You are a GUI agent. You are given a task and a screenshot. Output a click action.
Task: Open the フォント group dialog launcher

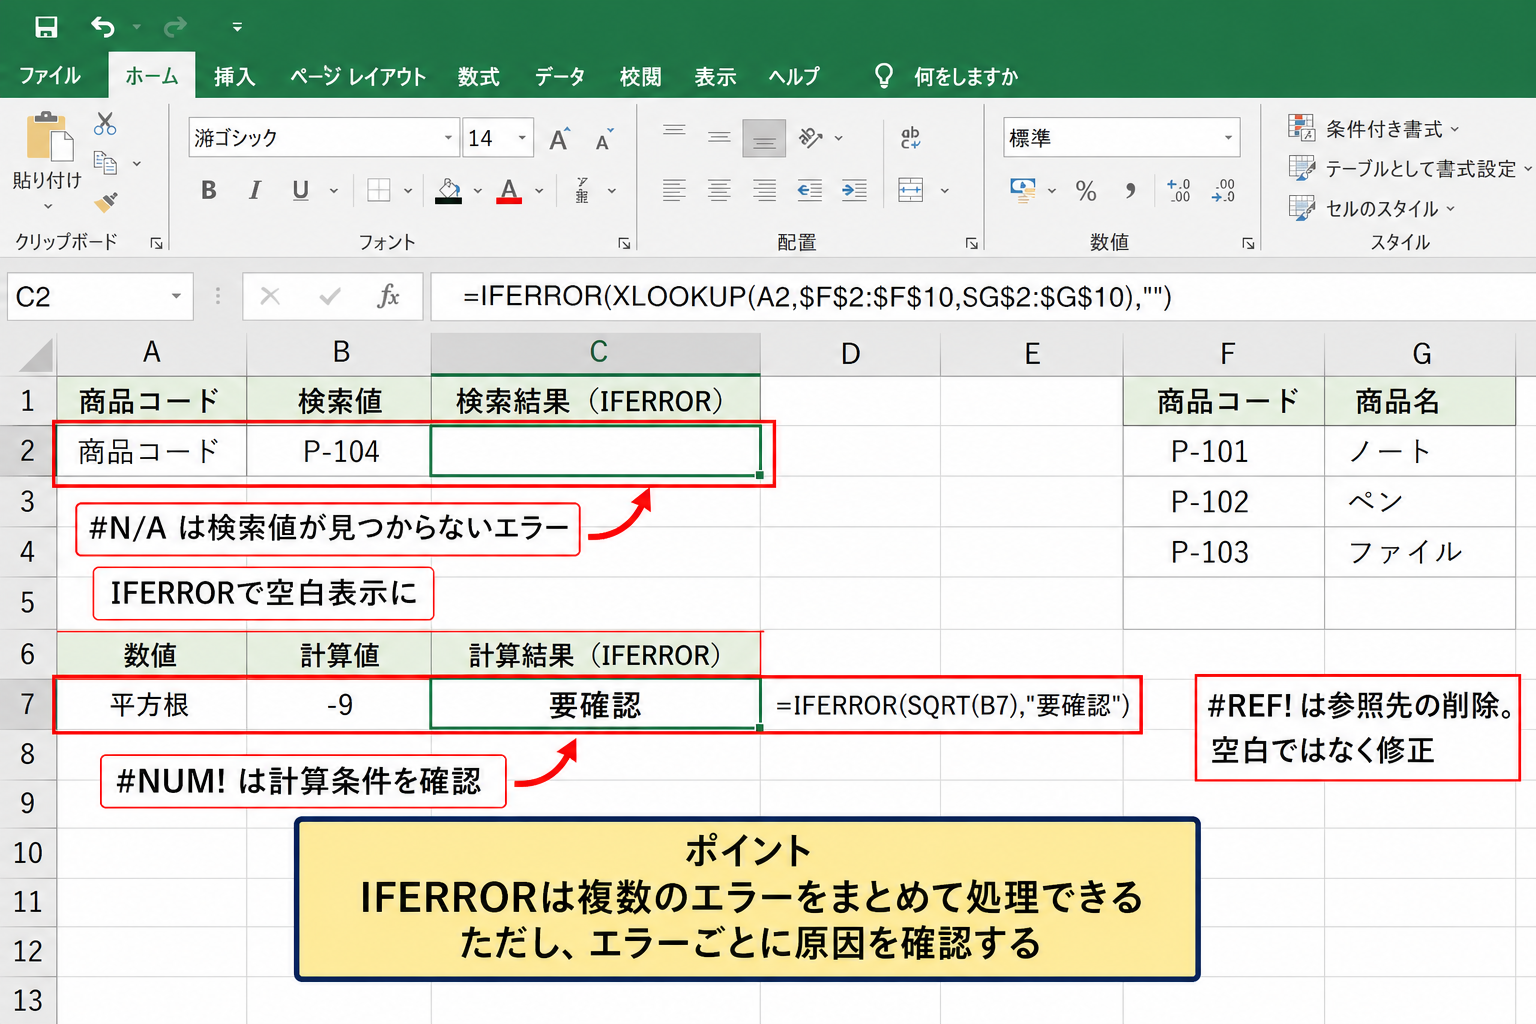click(624, 243)
